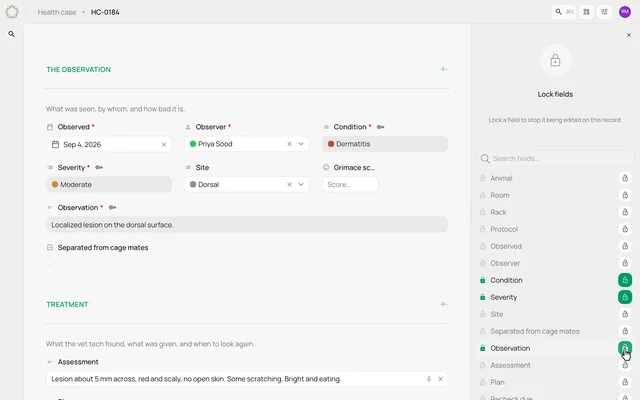Lock the Observer field
Screen dimensions: 640x400
pyautogui.click(x=625, y=263)
